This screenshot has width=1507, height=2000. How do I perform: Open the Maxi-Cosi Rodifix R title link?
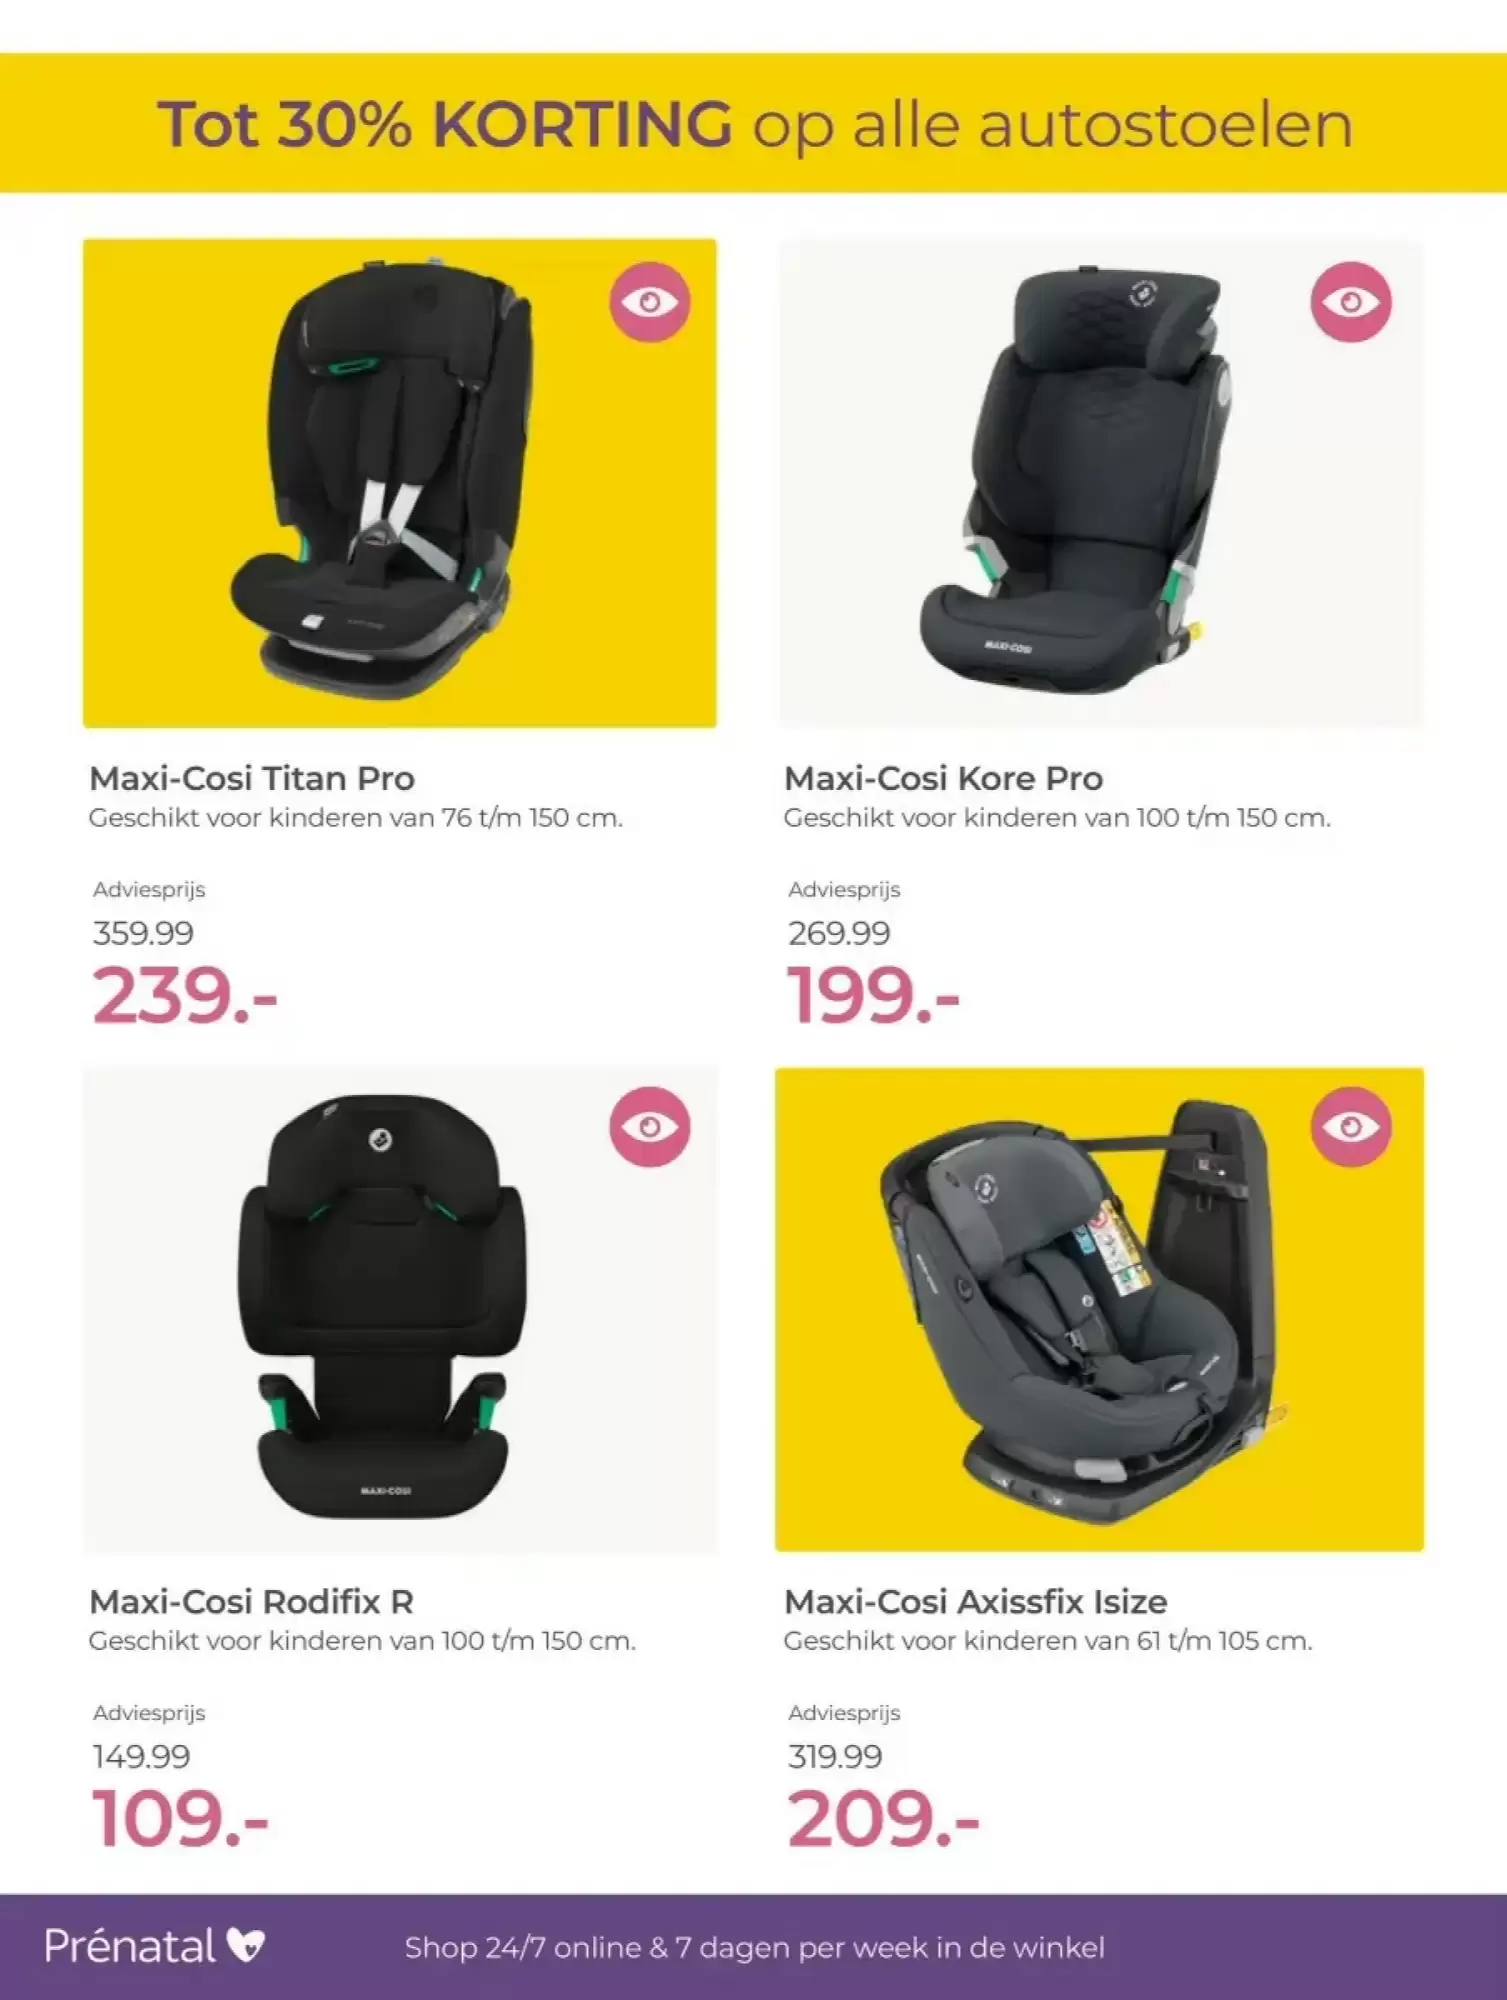(251, 1601)
